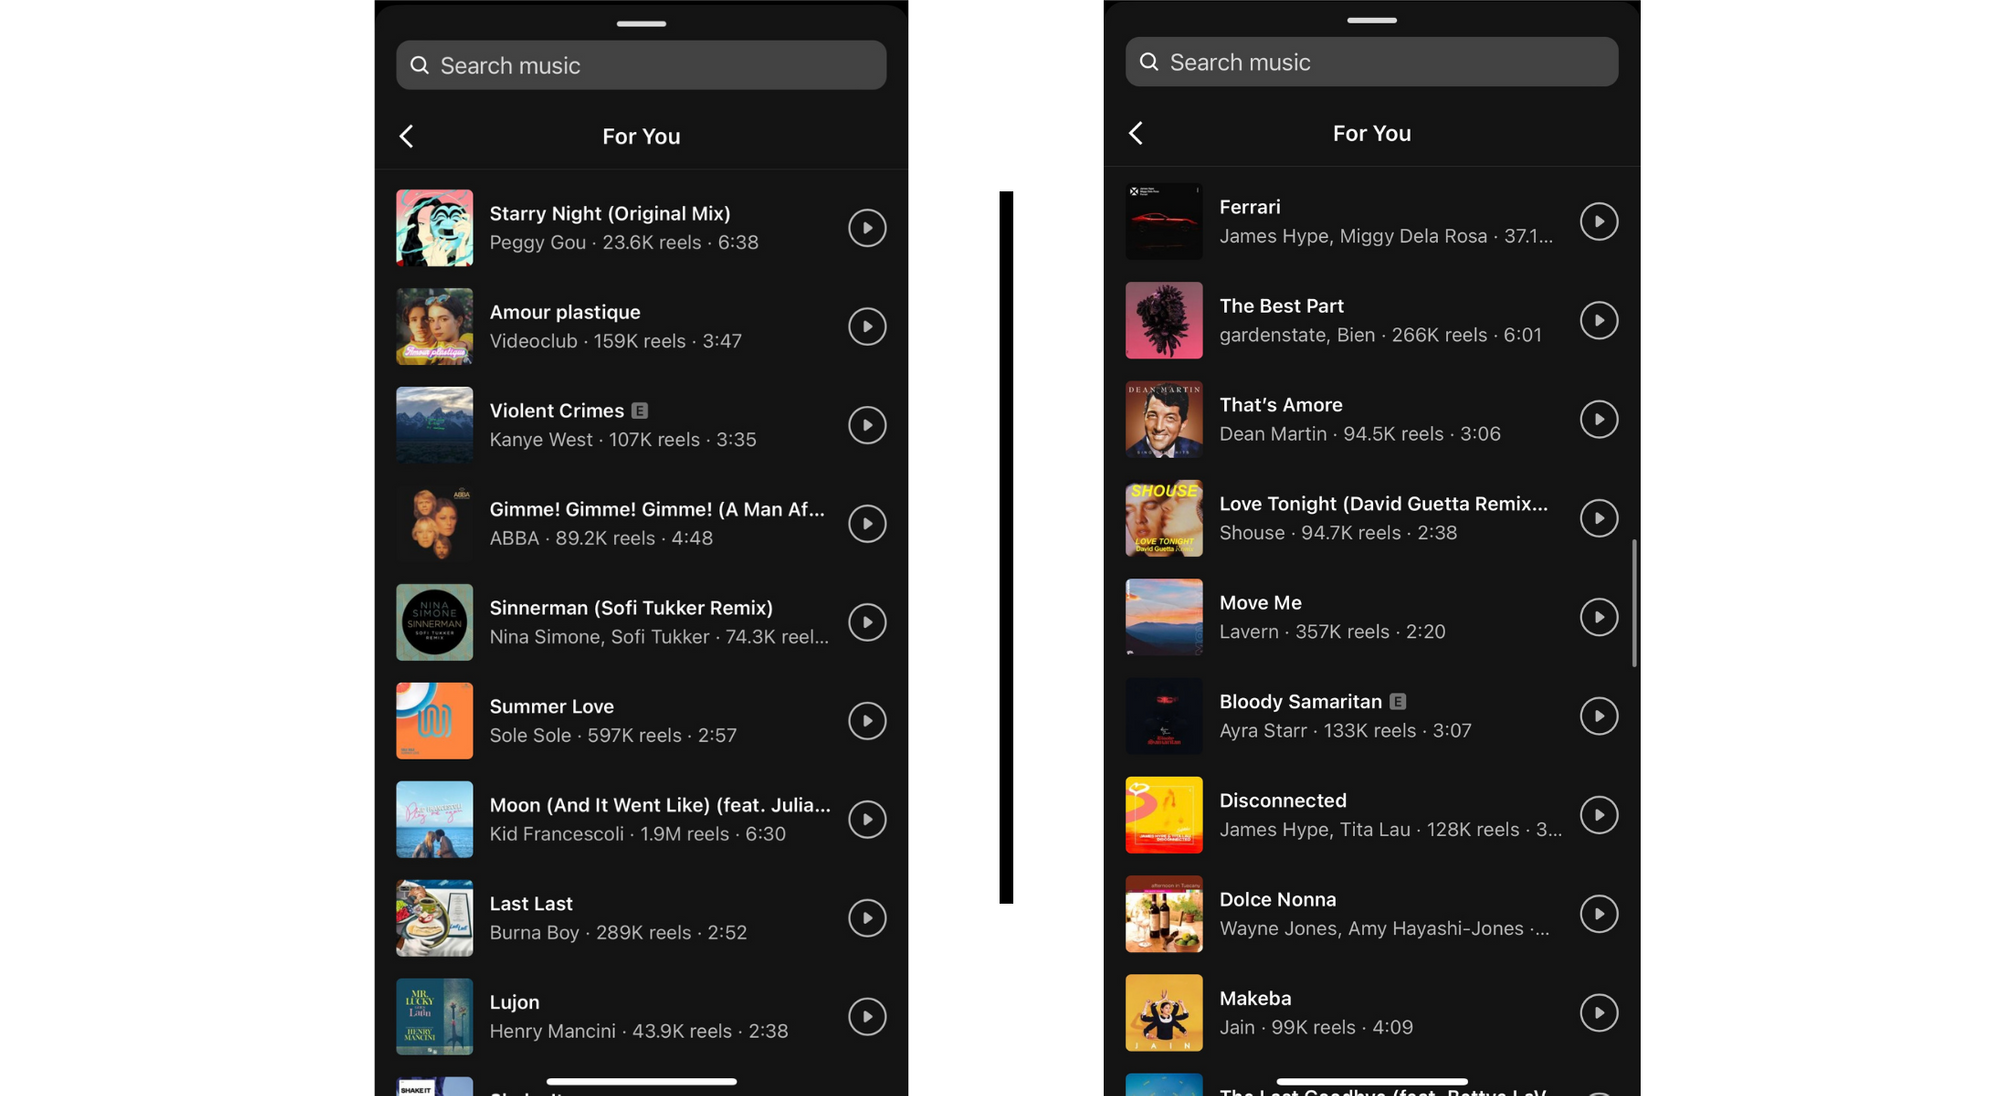Play Disconnected by James Hype
This screenshot has height=1096, width=2000.
(x=1598, y=815)
